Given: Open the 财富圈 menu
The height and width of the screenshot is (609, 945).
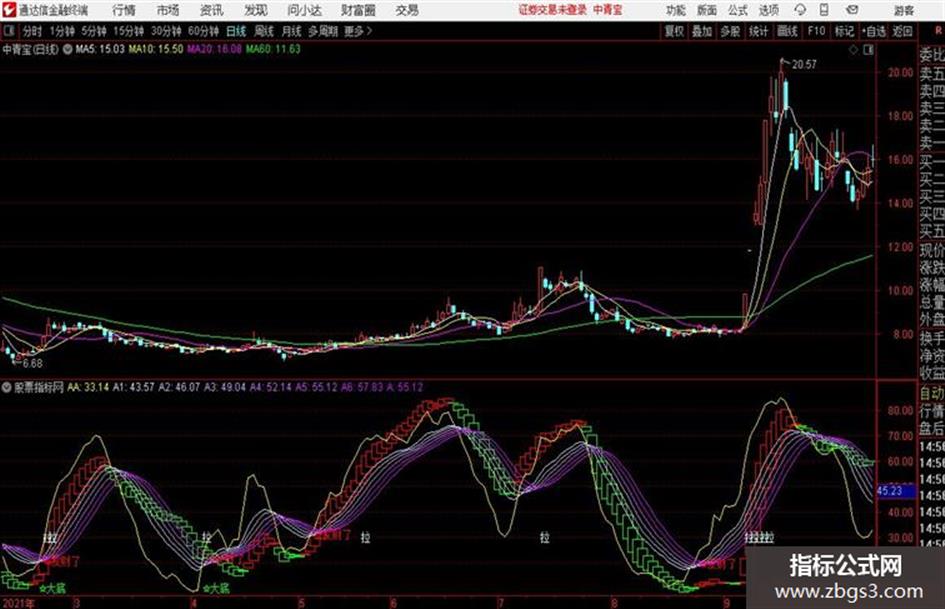Looking at the screenshot, I should click(x=358, y=10).
